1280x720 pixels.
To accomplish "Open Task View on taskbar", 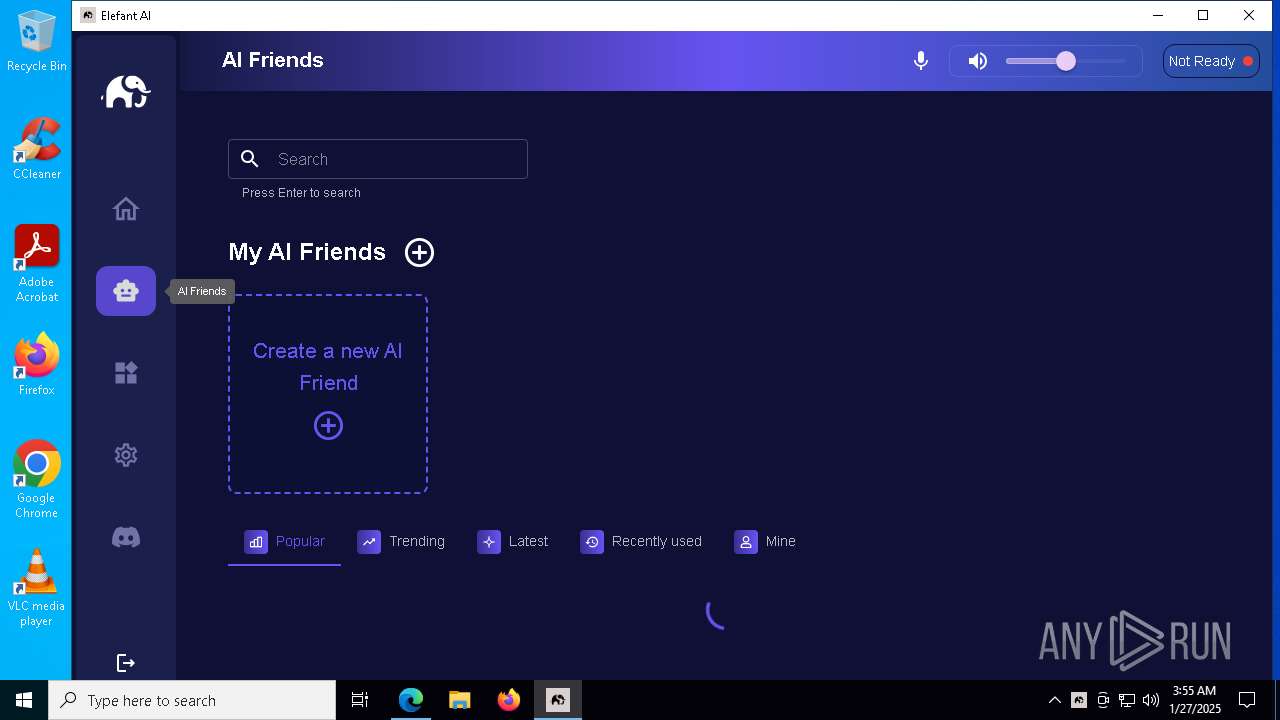I will click(x=360, y=700).
